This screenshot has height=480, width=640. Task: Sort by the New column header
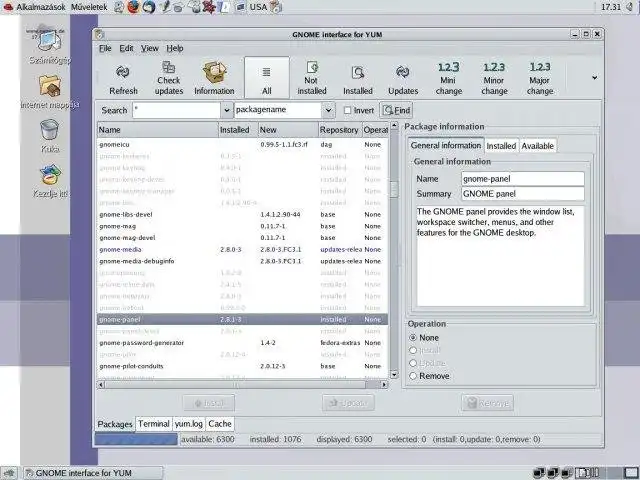tap(288, 130)
